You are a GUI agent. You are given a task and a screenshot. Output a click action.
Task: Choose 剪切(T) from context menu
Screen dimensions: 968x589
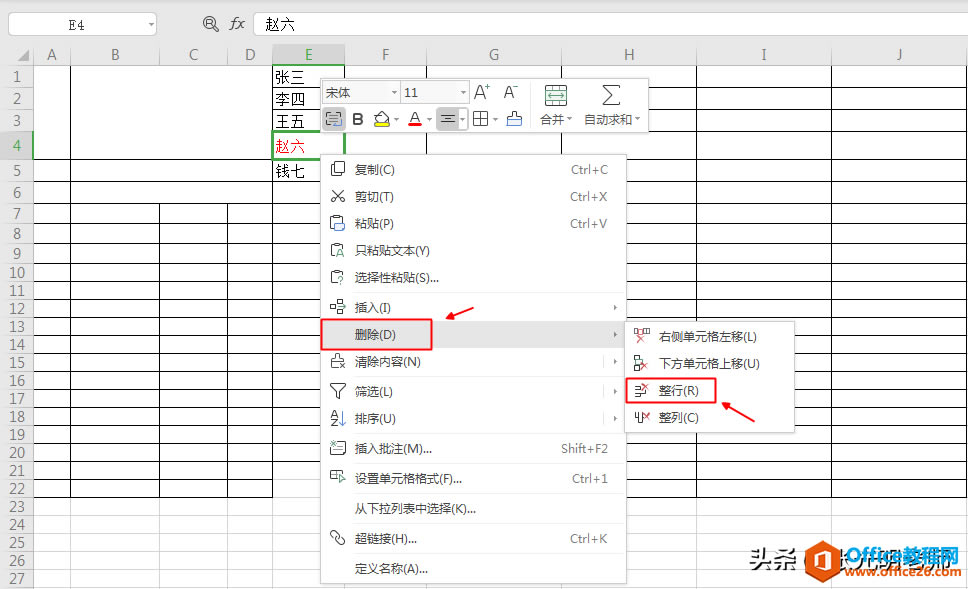coord(473,197)
